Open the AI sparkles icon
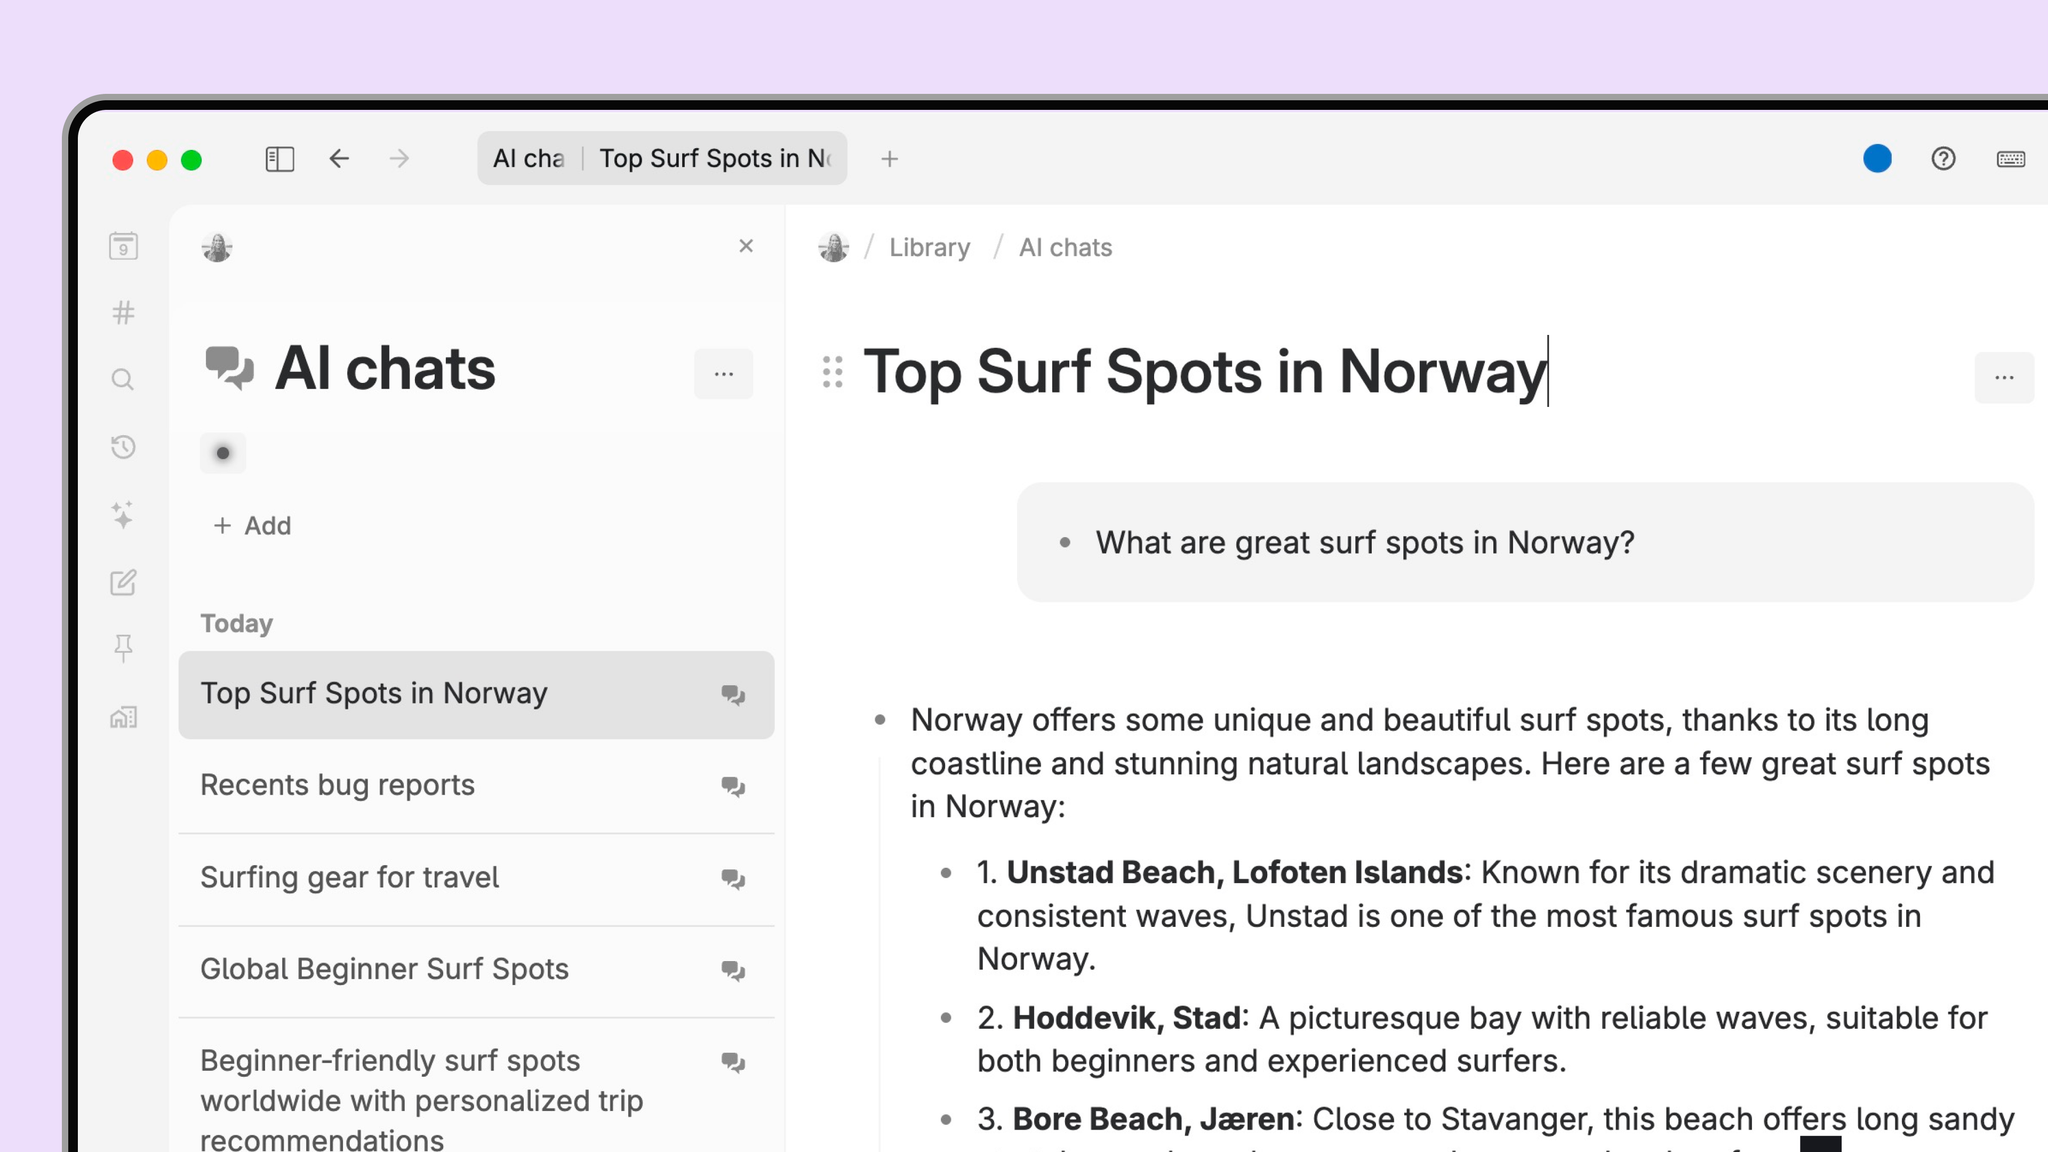This screenshot has height=1152, width=2048. click(123, 515)
